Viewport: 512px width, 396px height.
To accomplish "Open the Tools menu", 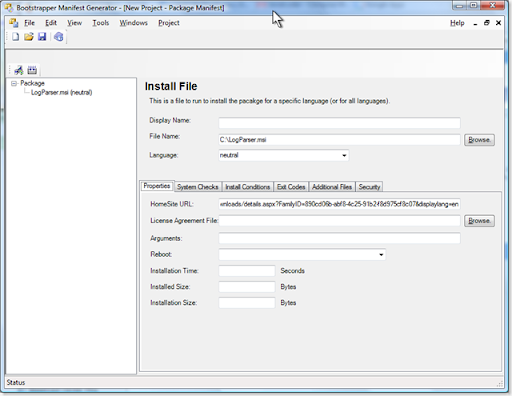I will tap(101, 23).
